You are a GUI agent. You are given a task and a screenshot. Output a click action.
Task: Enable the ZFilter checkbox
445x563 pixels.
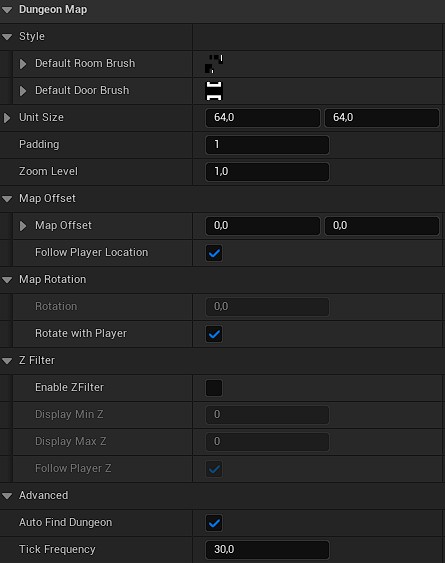[x=214, y=388]
